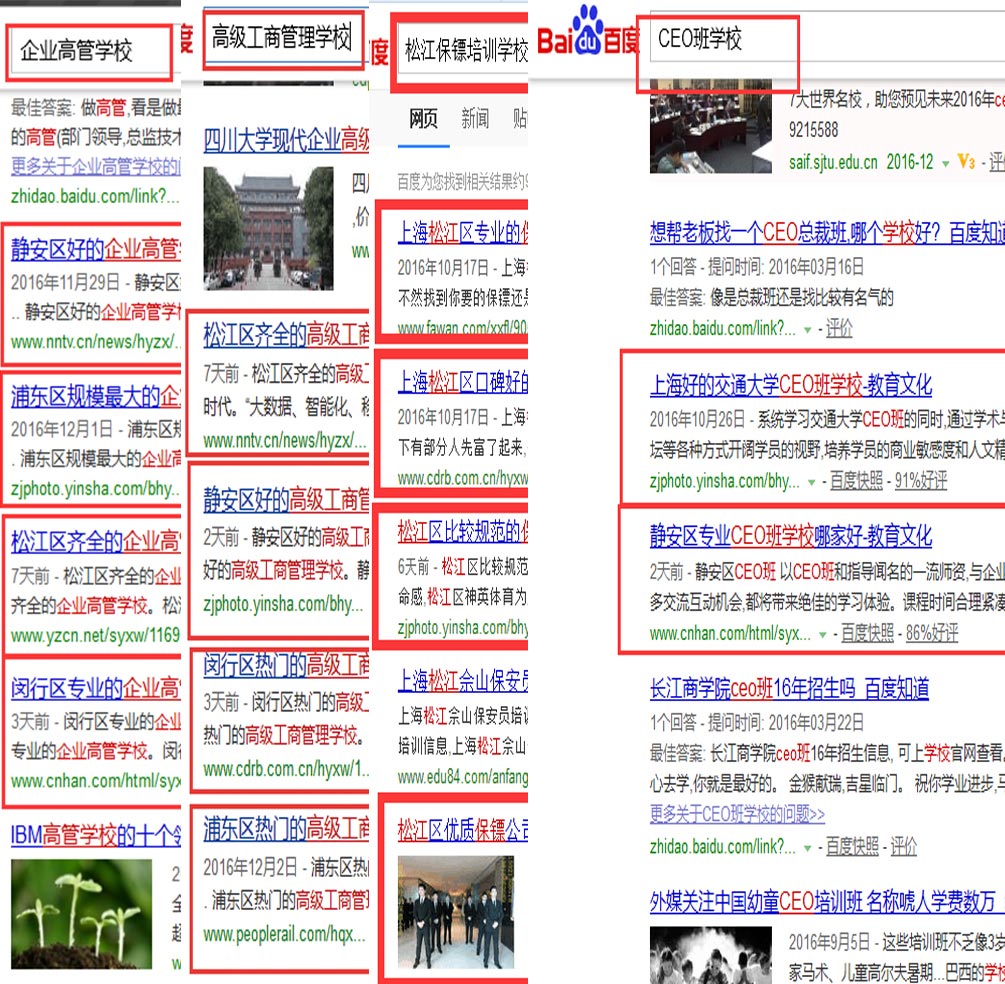Open result 浦东区规模最大的企

(96, 397)
